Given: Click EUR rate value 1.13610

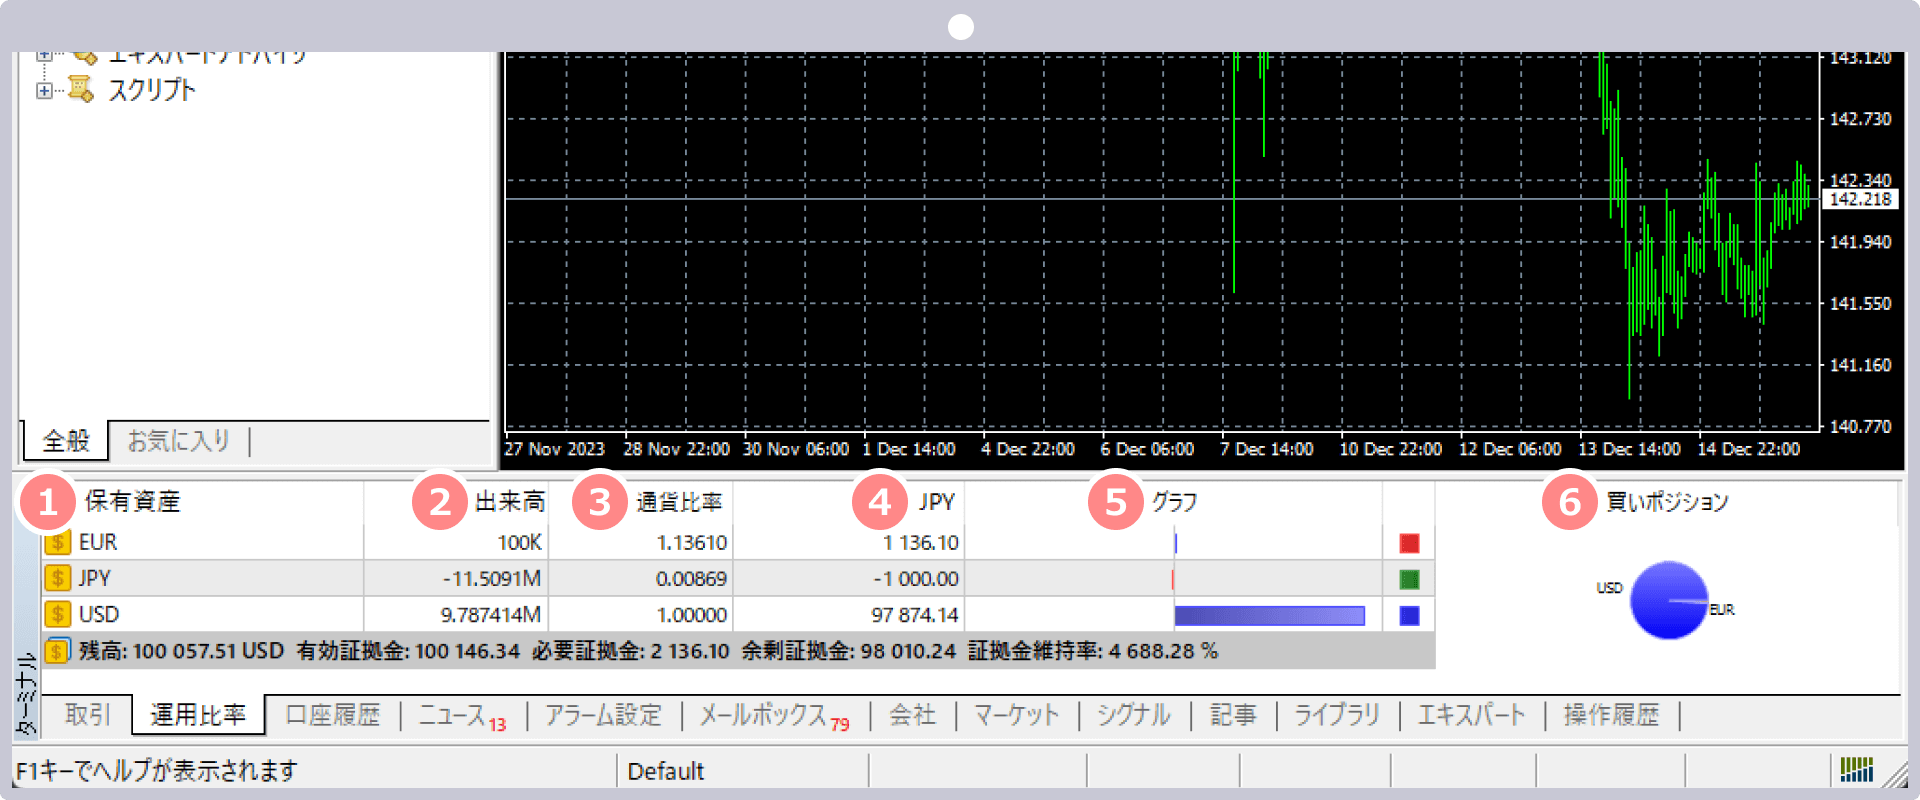Looking at the screenshot, I should [692, 542].
